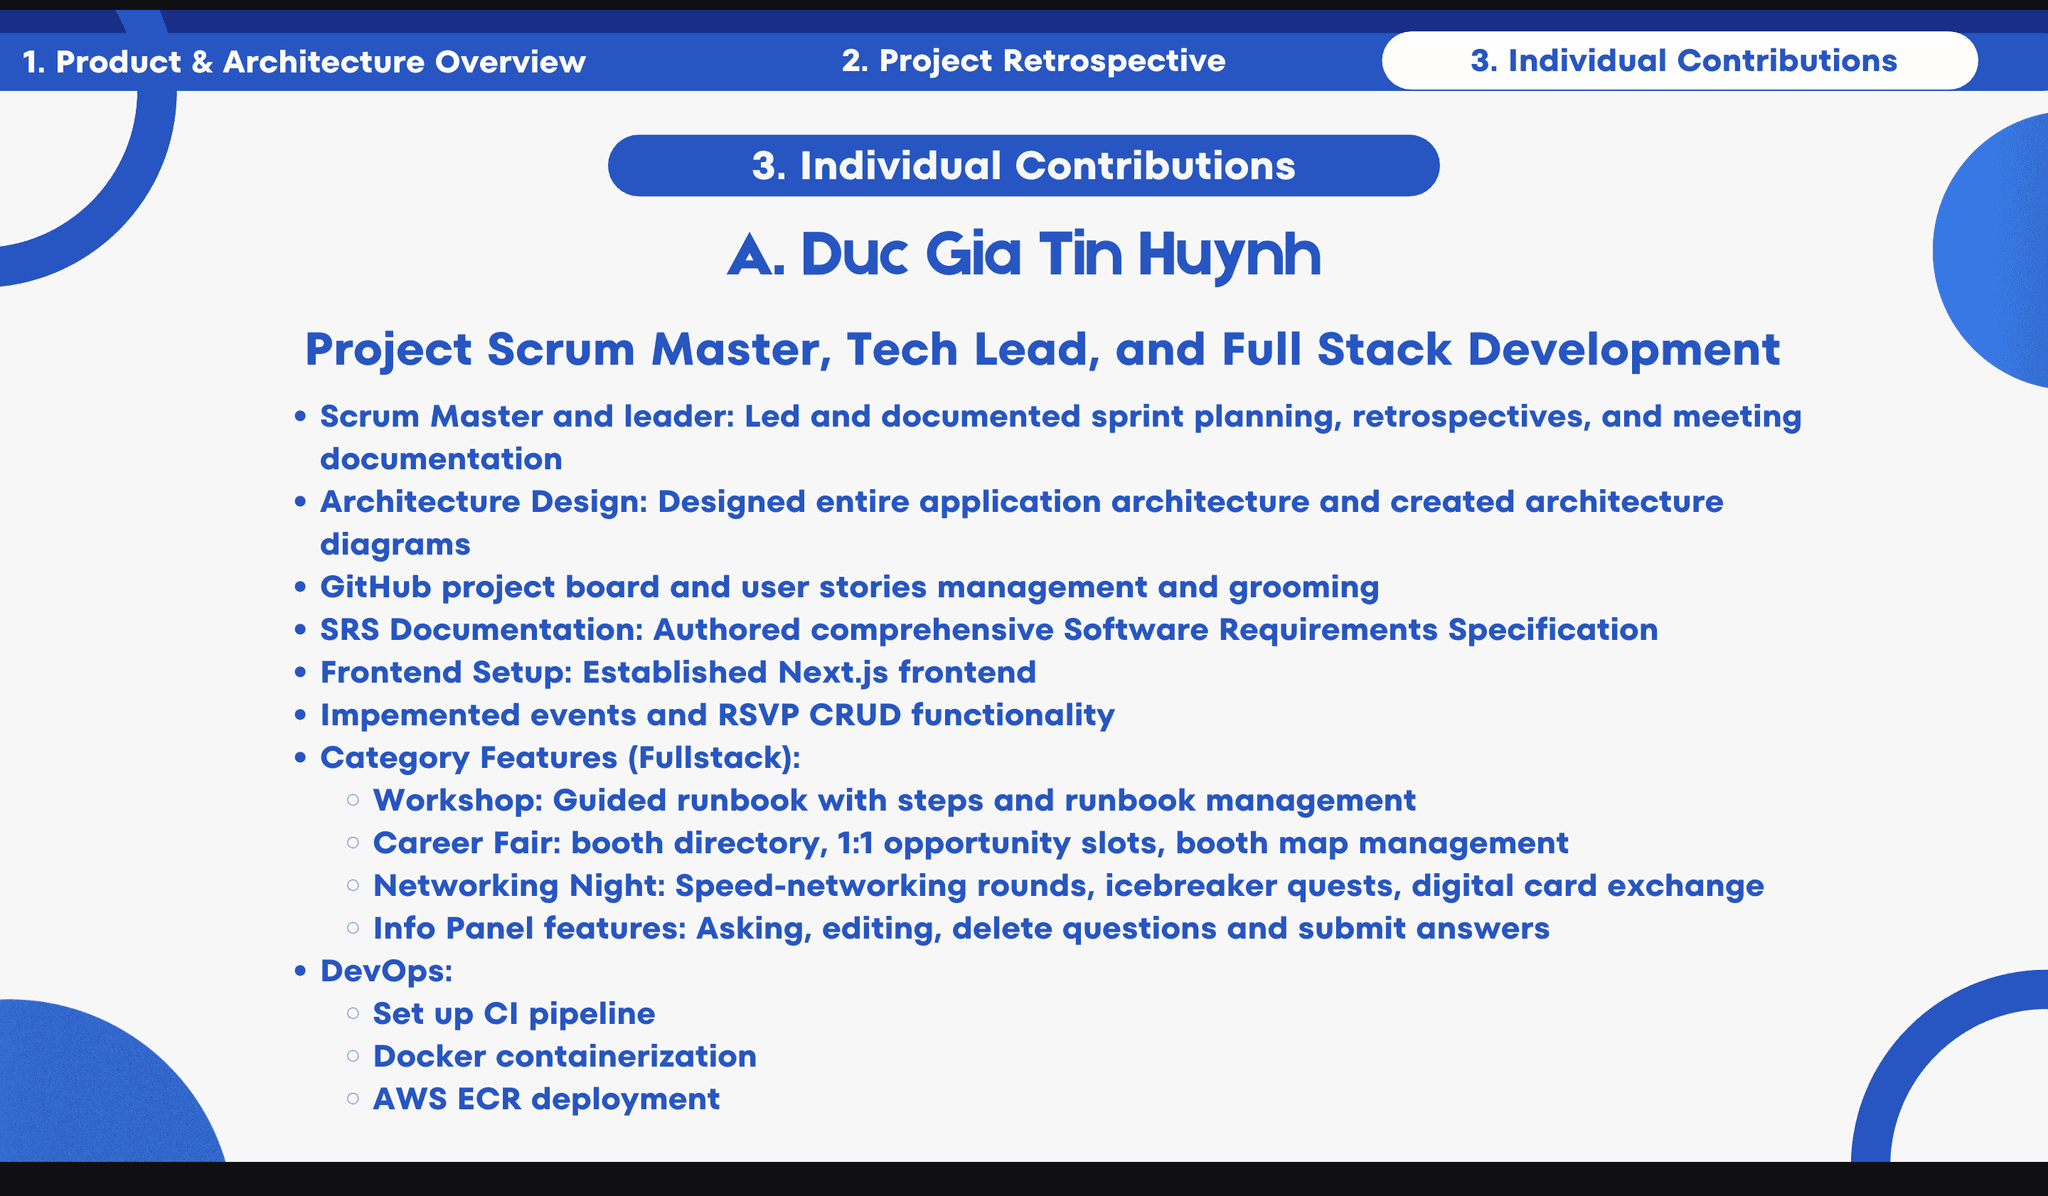Image resolution: width=2048 pixels, height=1196 pixels.
Task: Select the '1. Product & Architecture Overview' tab
Action: point(304,61)
